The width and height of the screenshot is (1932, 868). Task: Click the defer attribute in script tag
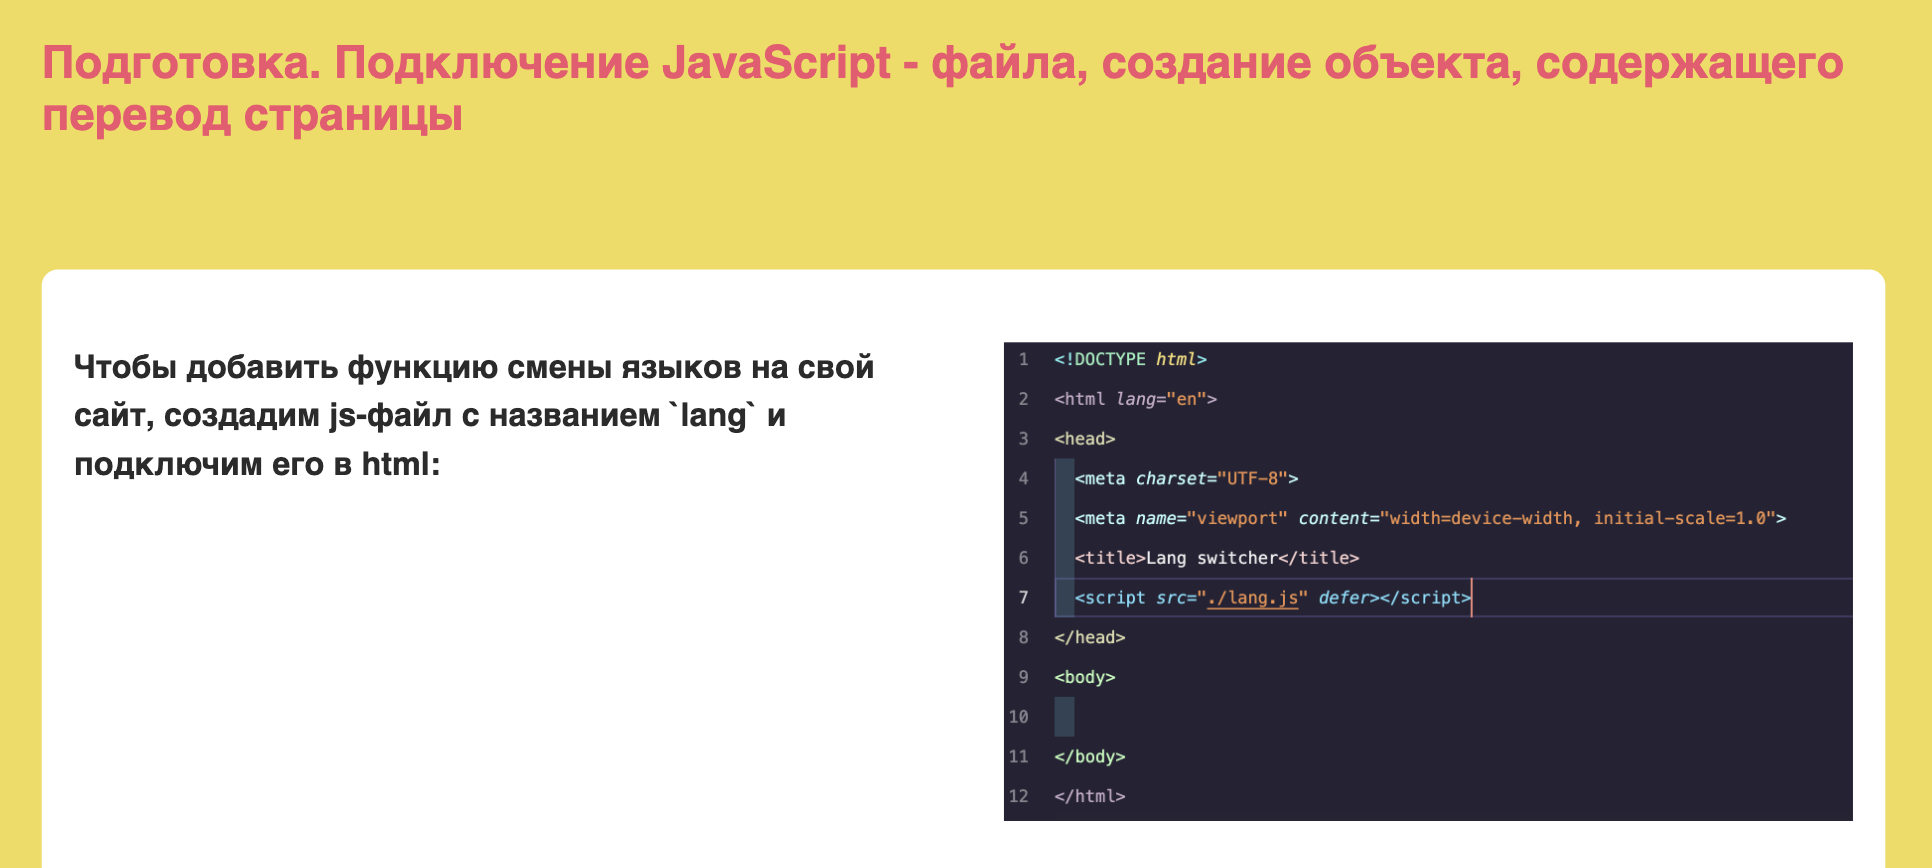(x=1342, y=598)
